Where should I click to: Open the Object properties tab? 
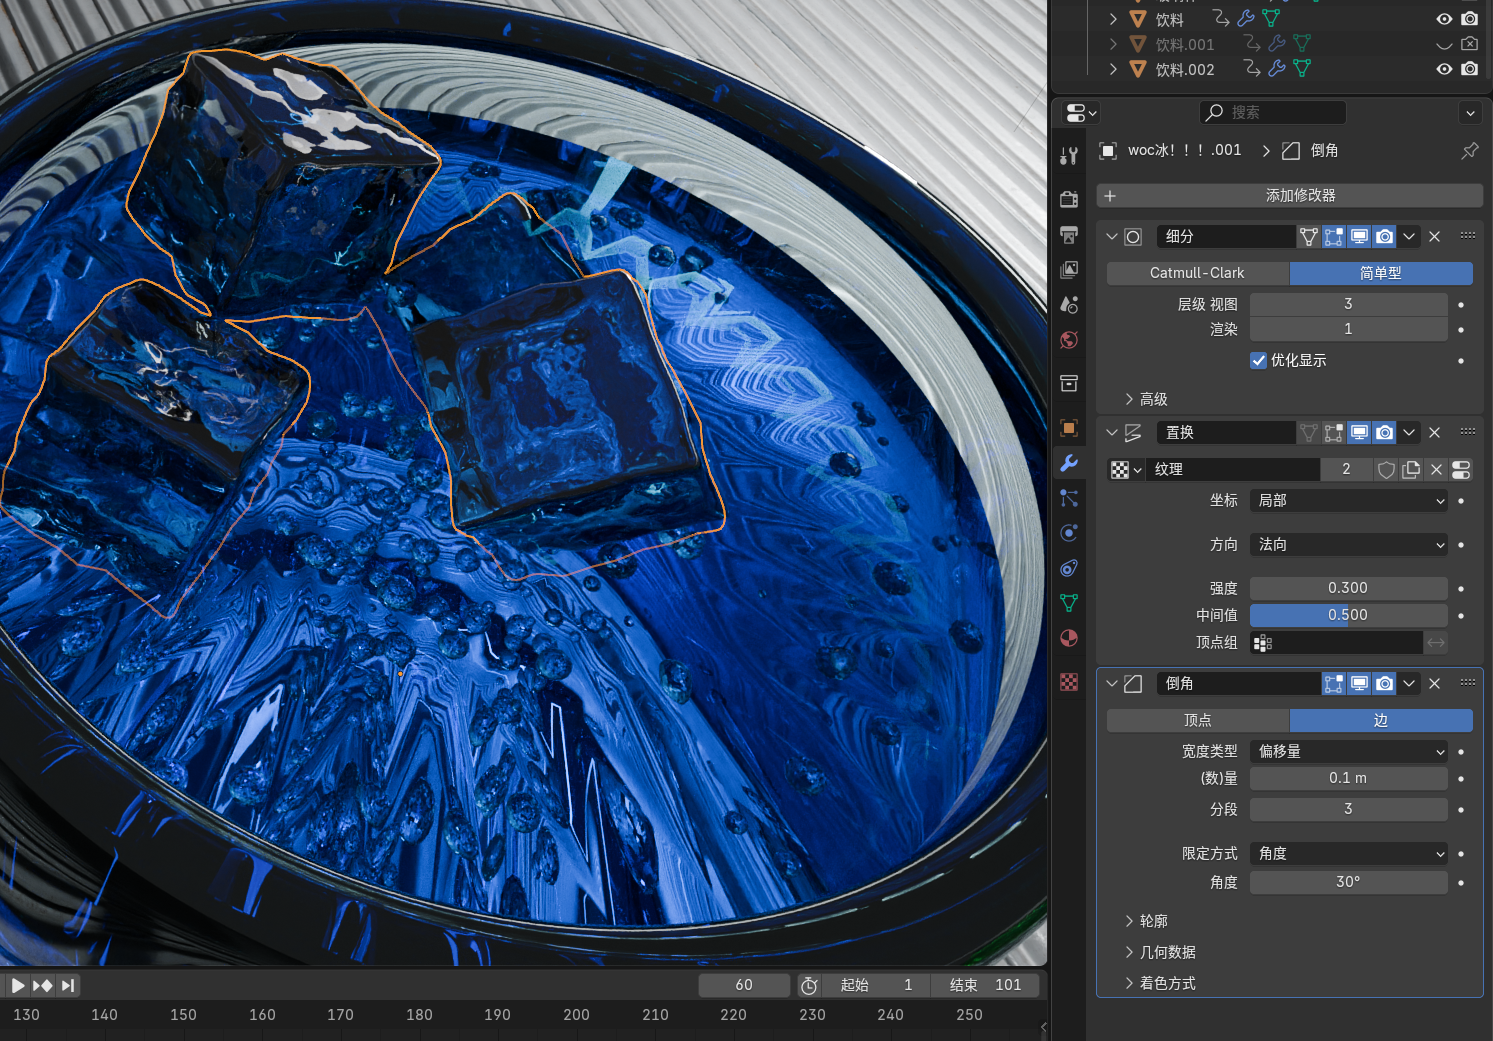coord(1069,428)
